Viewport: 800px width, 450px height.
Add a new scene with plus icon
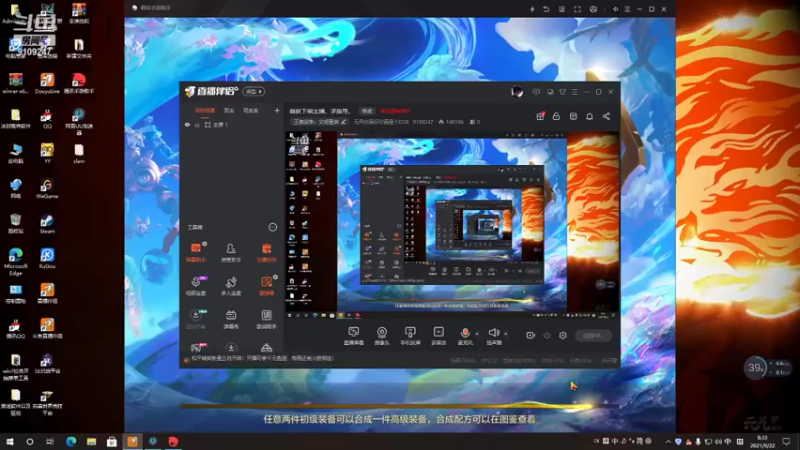pos(277,110)
